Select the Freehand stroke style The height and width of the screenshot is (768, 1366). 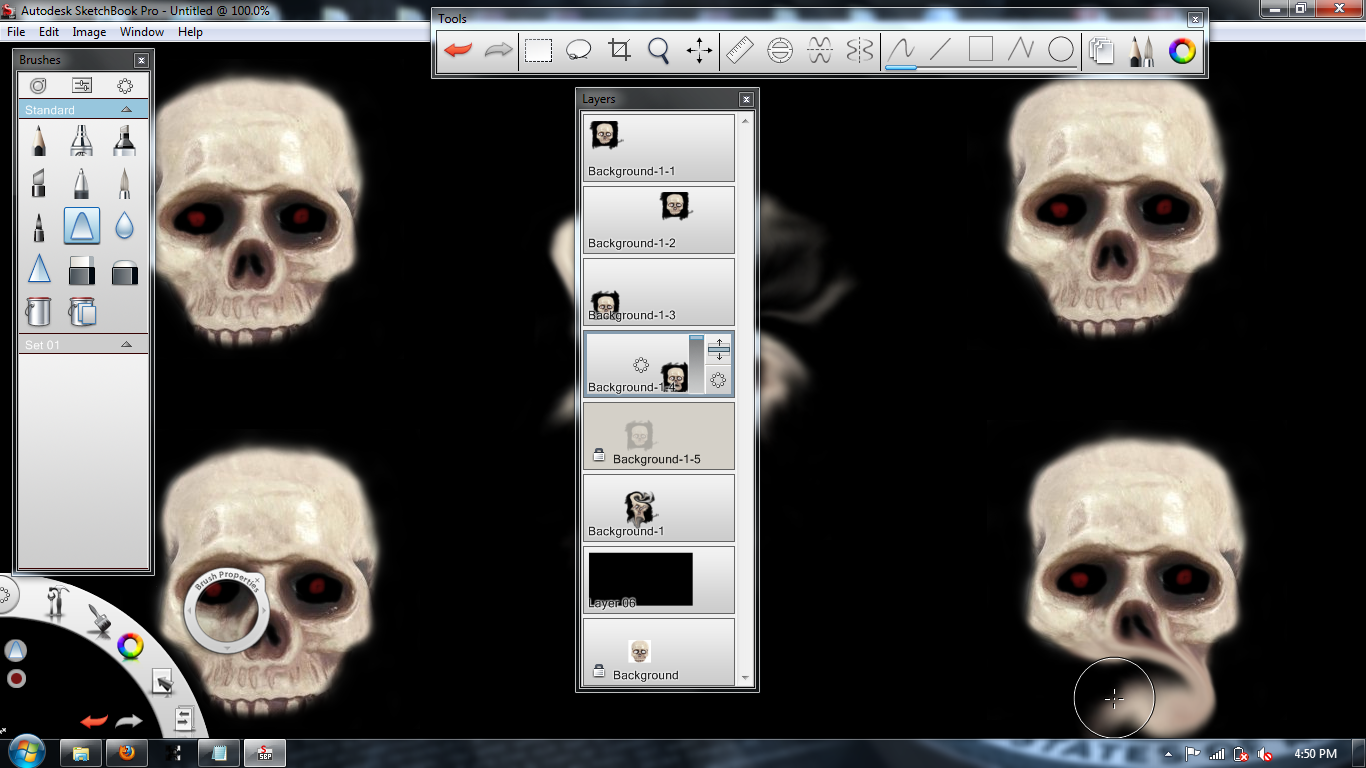(x=901, y=50)
